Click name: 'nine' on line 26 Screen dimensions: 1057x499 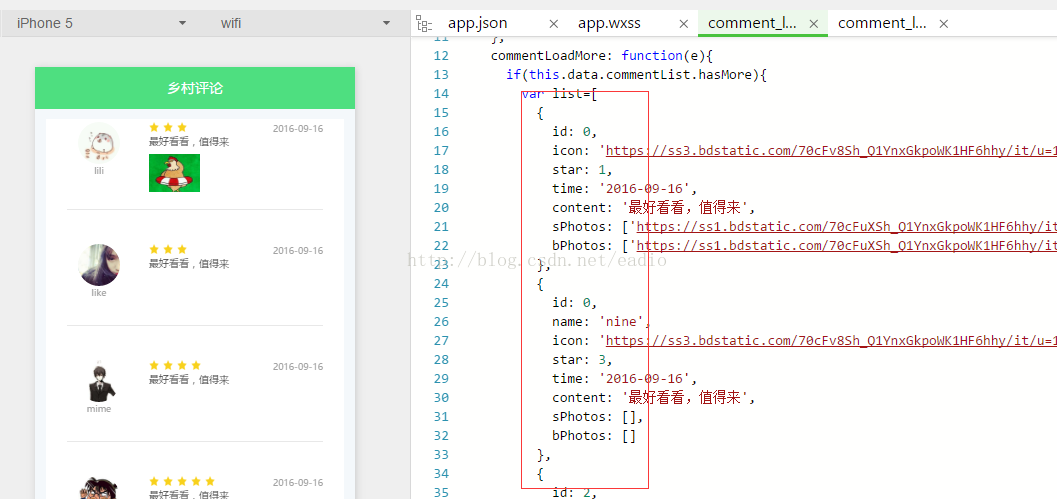click(601, 322)
